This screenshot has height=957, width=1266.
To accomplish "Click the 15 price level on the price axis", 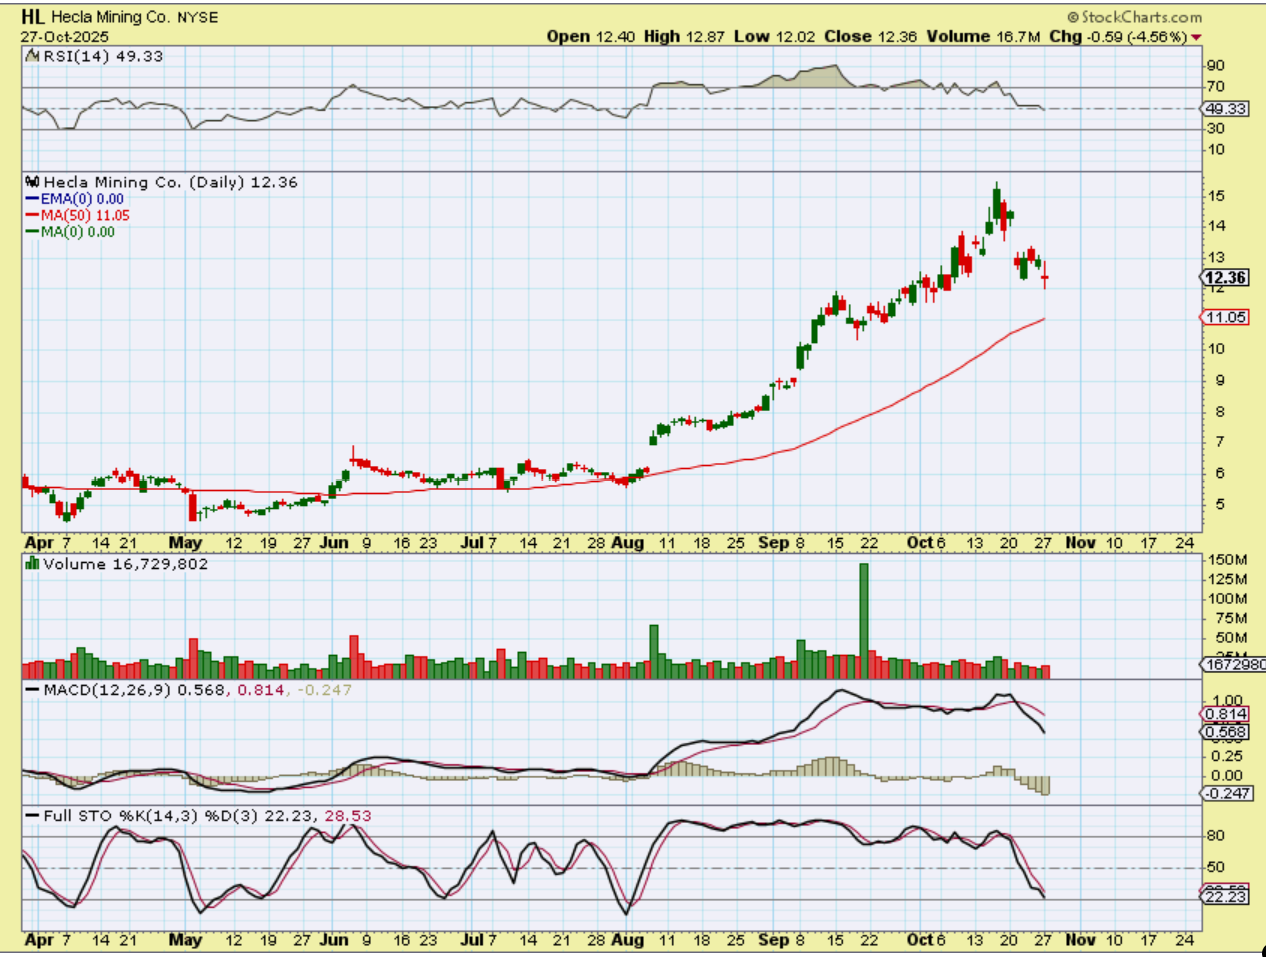I will tap(1216, 196).
